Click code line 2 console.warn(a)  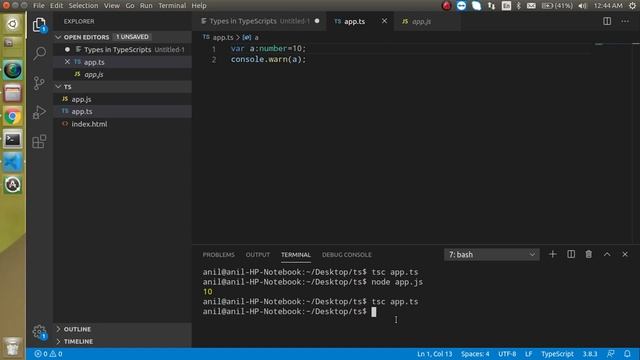pos(268,60)
